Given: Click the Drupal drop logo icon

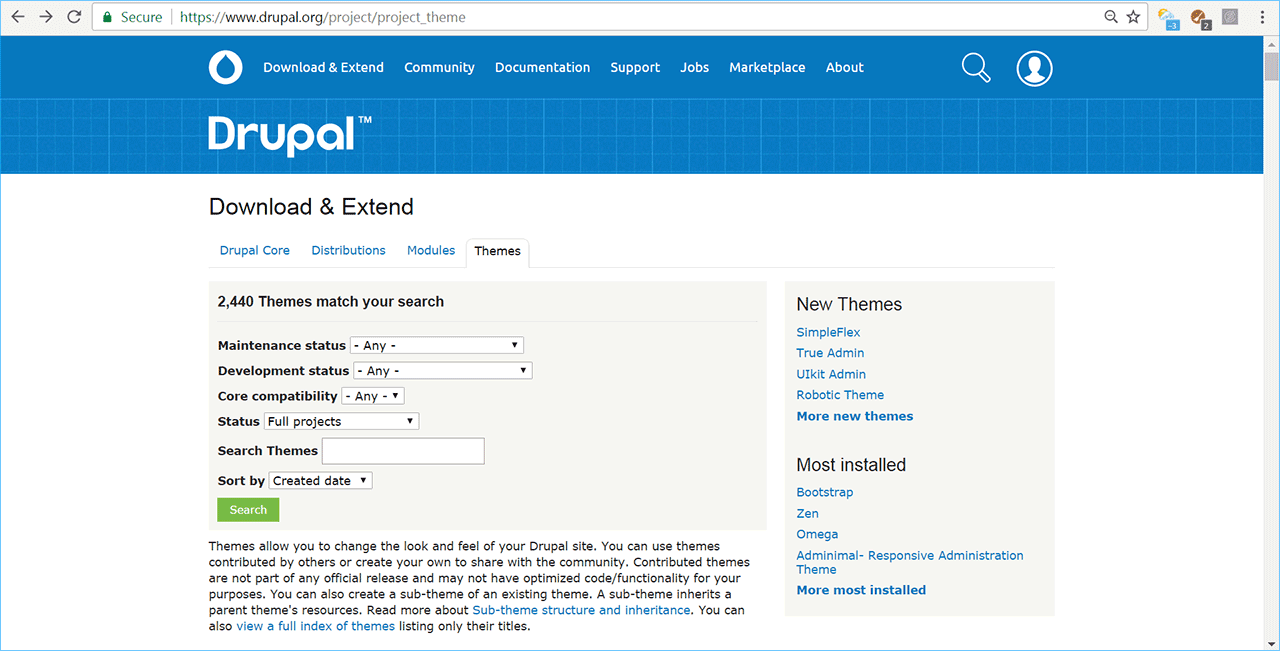Looking at the screenshot, I should coord(226,67).
